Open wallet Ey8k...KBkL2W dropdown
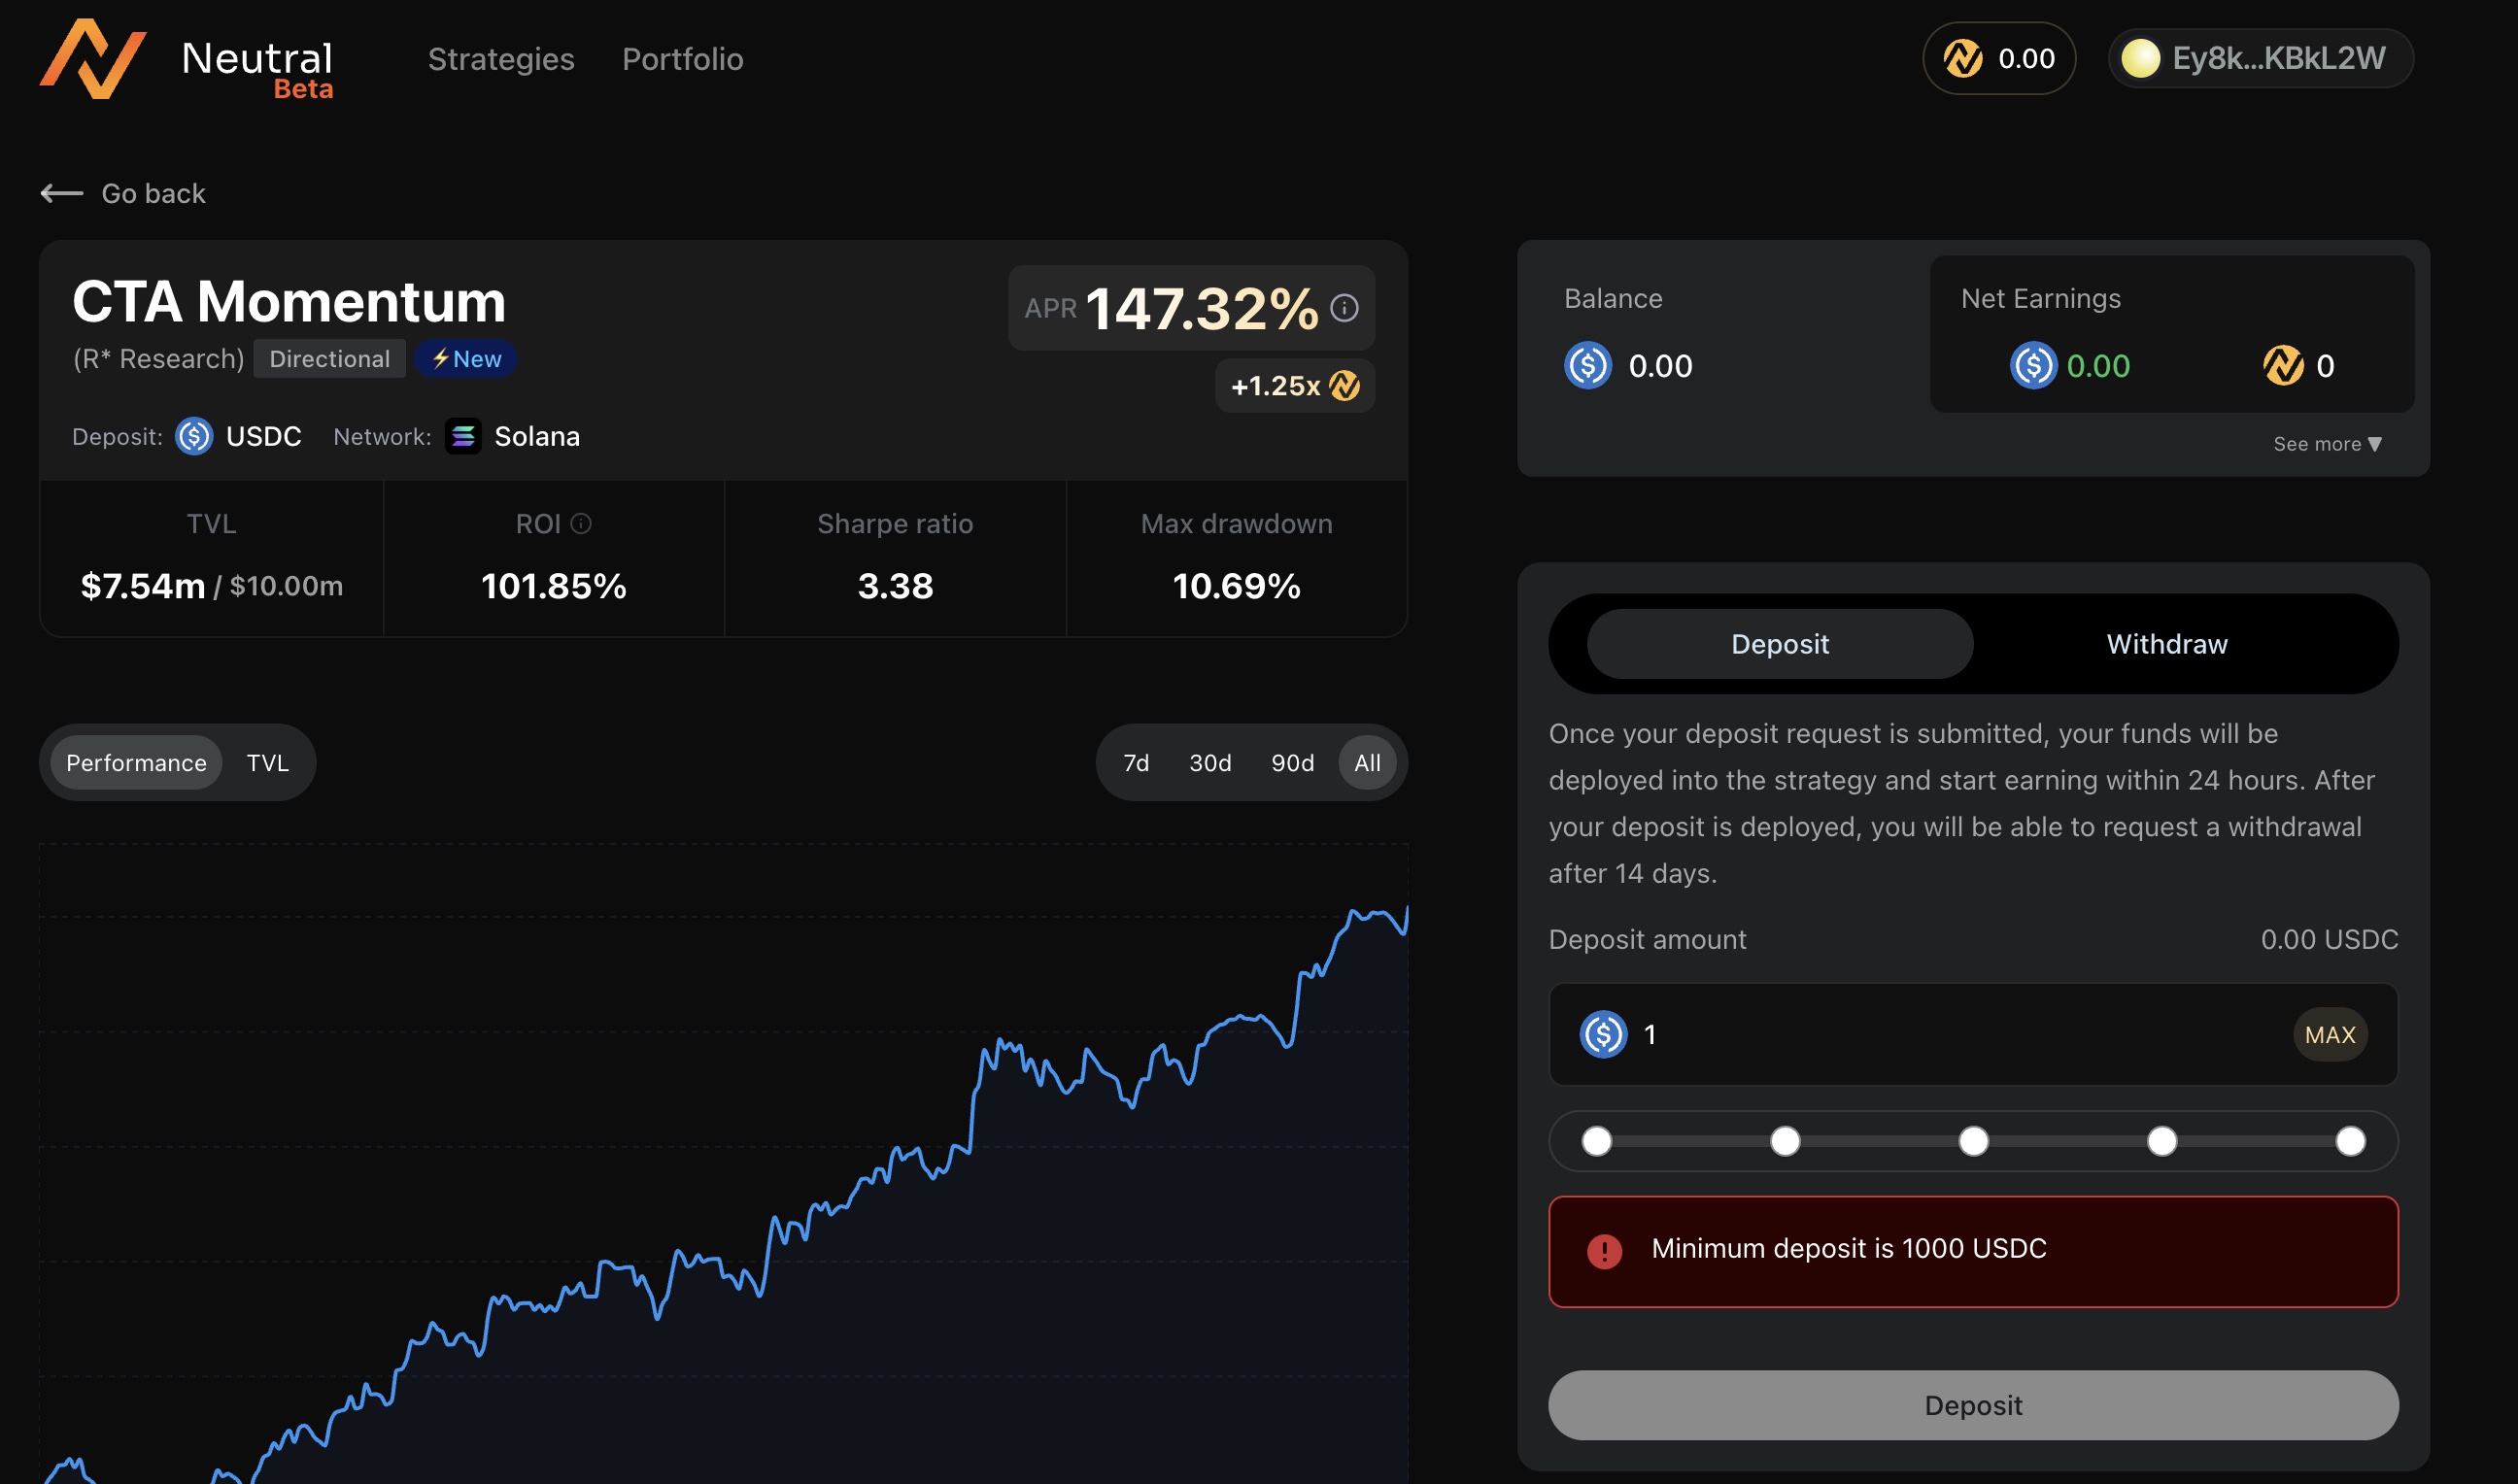 click(x=2261, y=58)
